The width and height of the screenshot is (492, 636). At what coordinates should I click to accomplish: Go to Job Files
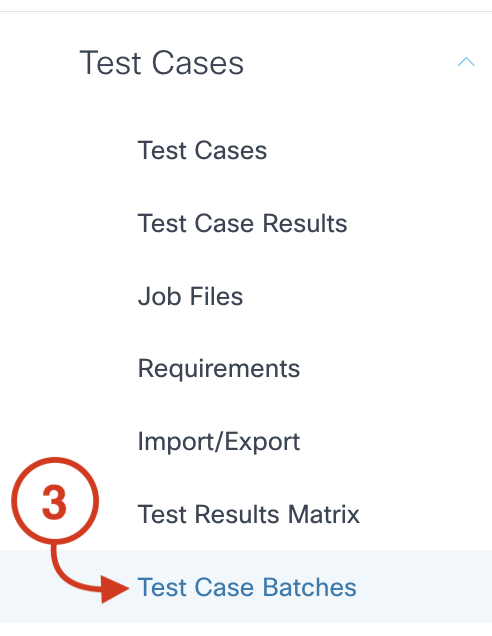pyautogui.click(x=190, y=296)
